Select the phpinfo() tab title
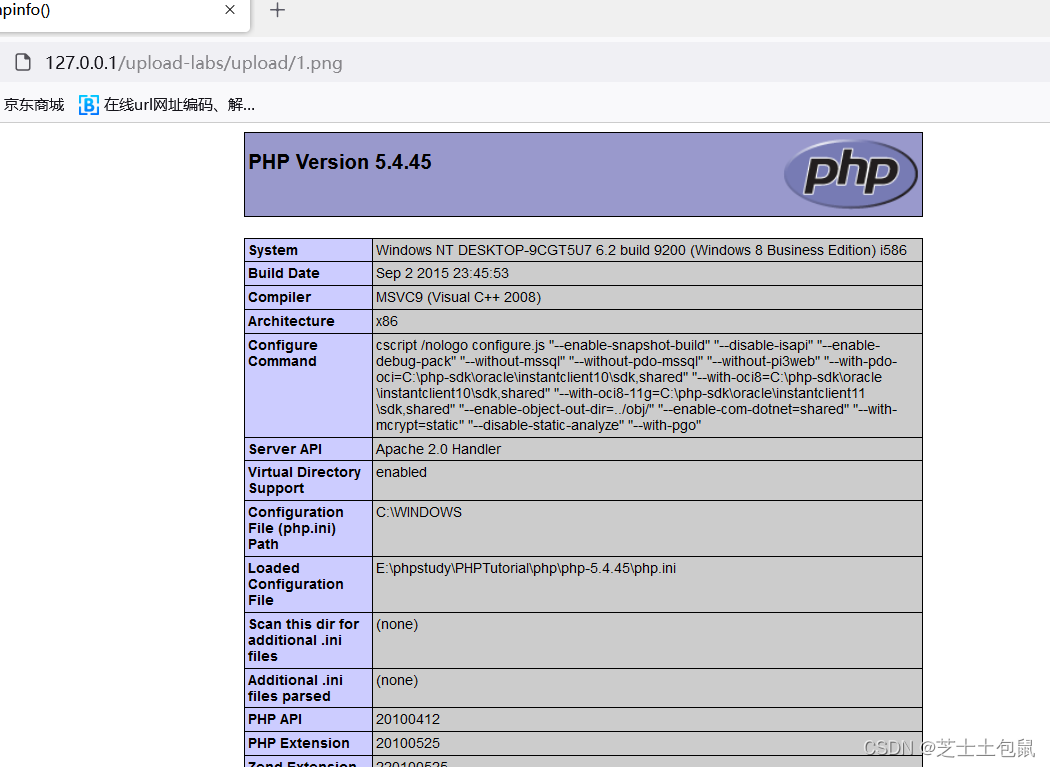 [25, 10]
